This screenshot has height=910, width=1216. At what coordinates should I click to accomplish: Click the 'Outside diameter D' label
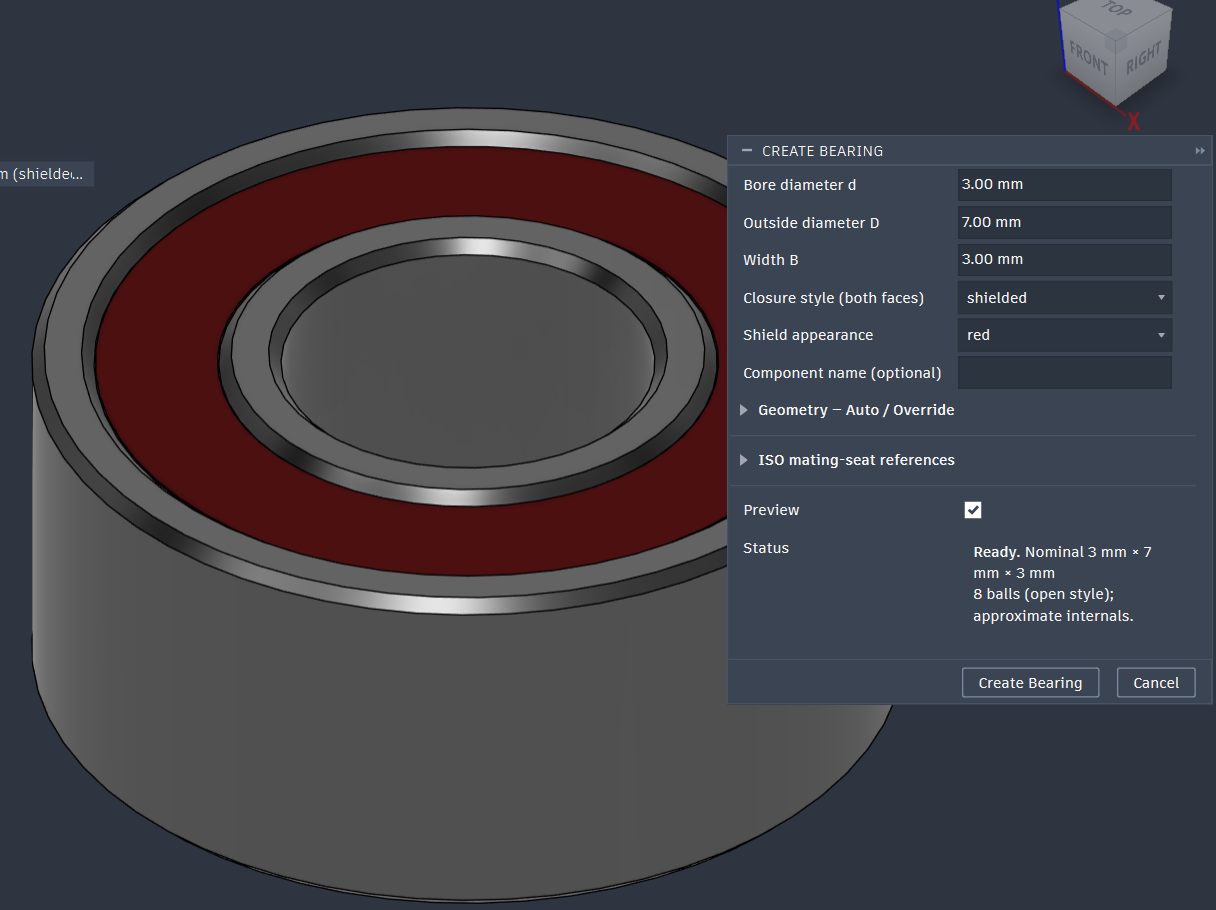[x=811, y=223]
